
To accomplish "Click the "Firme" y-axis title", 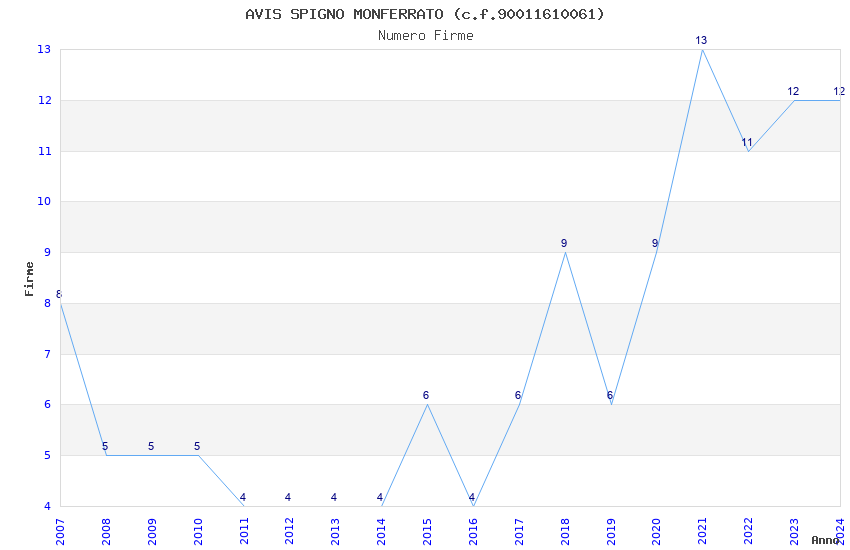I will pos(29,279).
